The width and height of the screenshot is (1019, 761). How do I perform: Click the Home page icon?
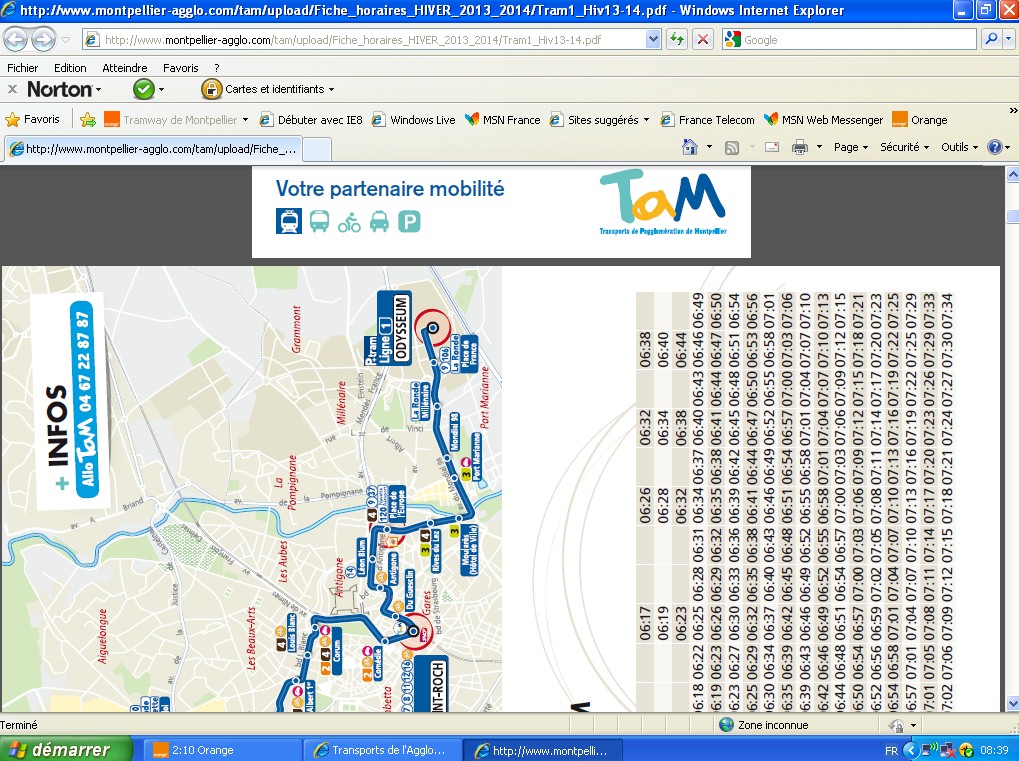[x=689, y=147]
